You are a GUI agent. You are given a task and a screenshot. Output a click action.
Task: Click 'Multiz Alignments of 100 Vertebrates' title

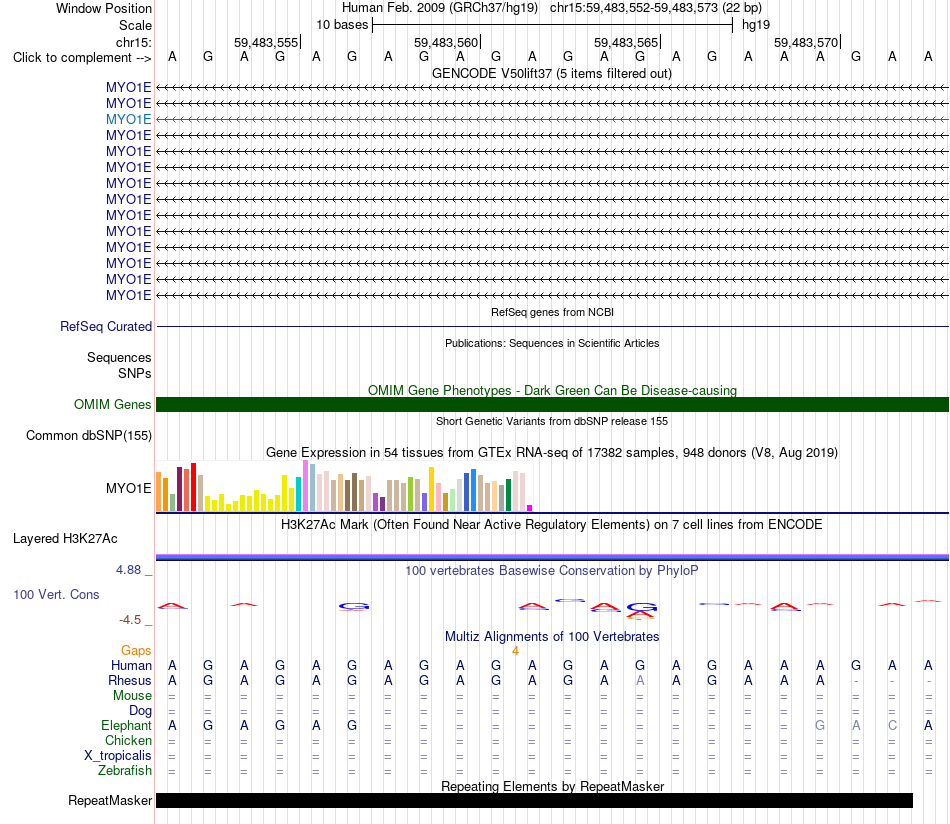coord(552,636)
